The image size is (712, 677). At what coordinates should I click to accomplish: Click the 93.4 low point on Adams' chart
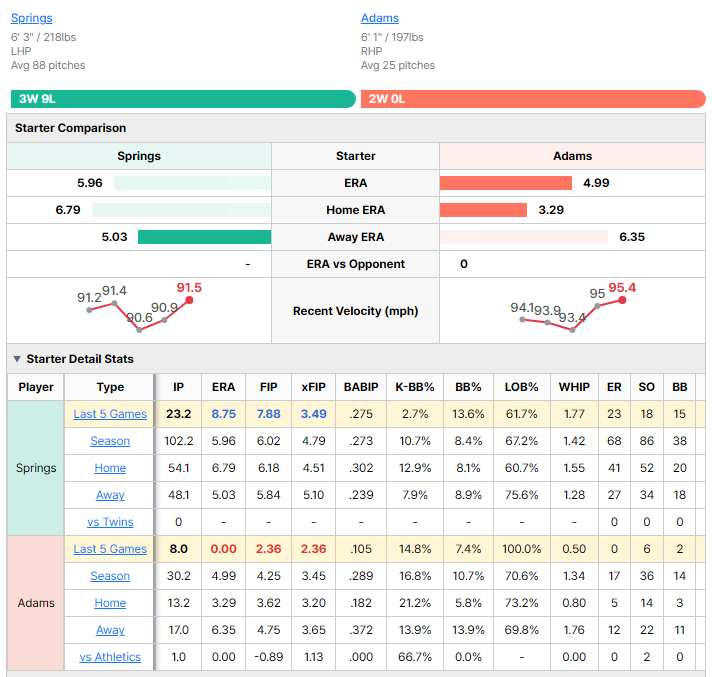click(572, 330)
